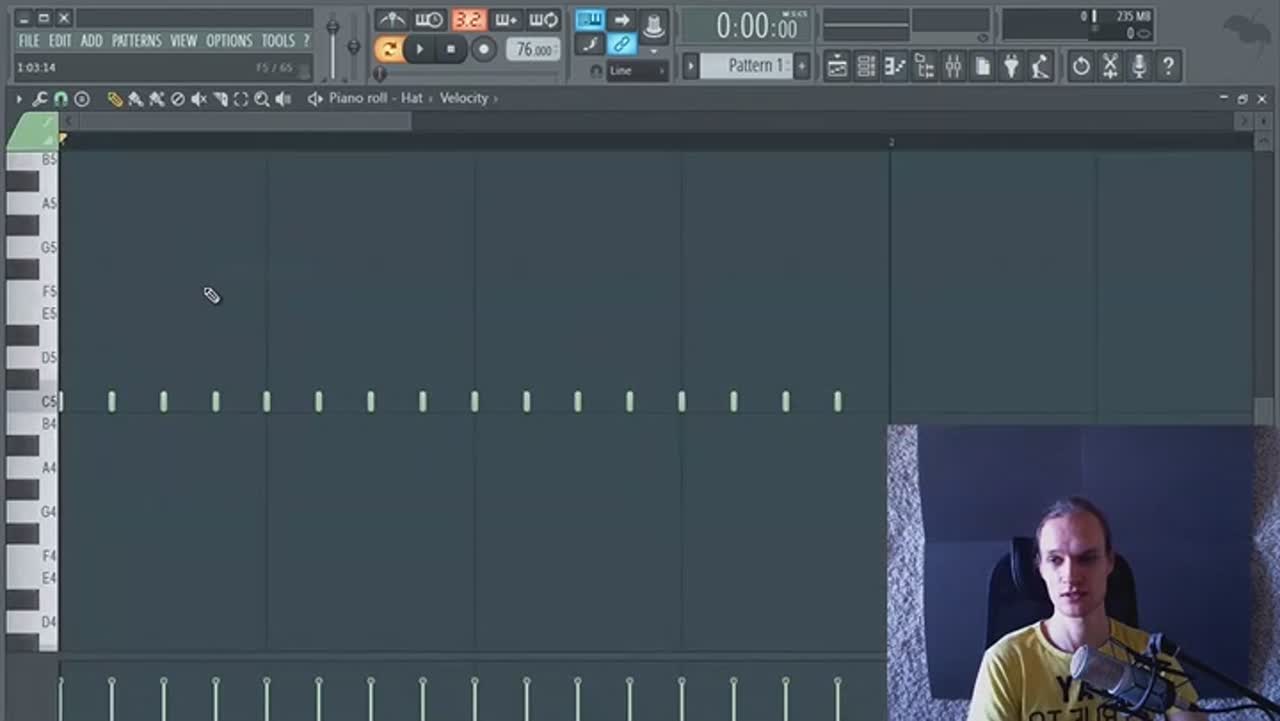Image resolution: width=1280 pixels, height=721 pixels.
Task: Select the Zoom magnifier tool
Action: pyautogui.click(x=261, y=99)
